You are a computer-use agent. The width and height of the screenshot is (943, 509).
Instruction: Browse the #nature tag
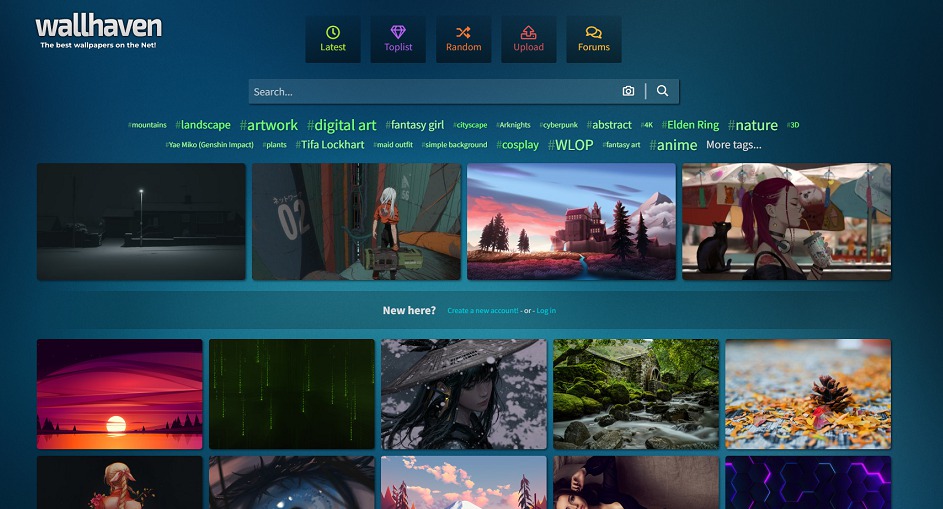pos(752,125)
